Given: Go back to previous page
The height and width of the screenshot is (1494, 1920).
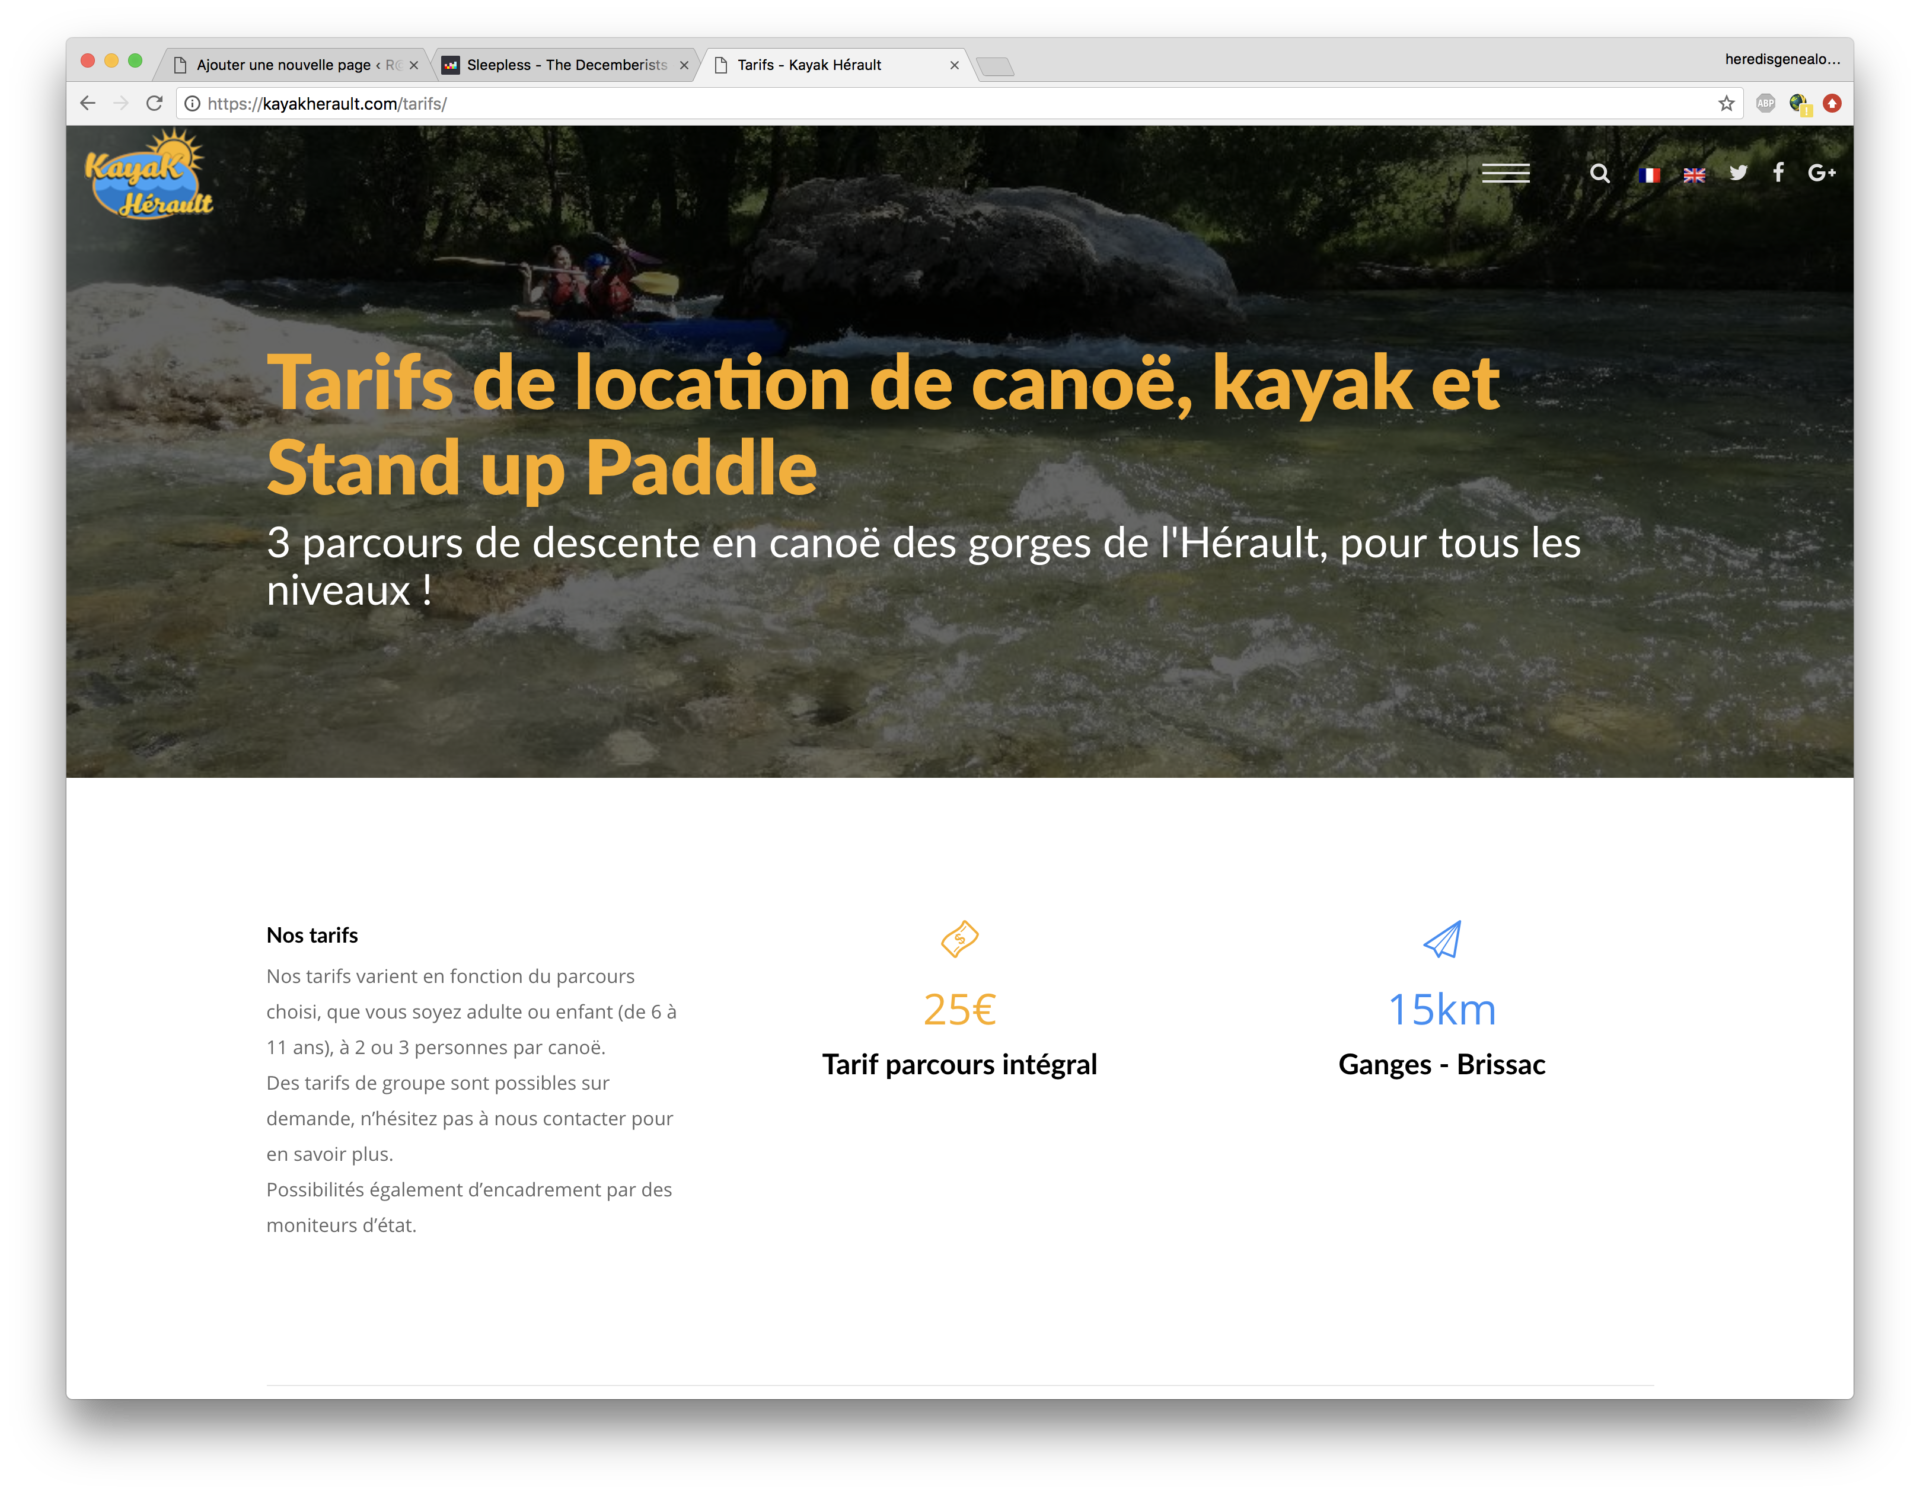Looking at the screenshot, I should tap(88, 103).
